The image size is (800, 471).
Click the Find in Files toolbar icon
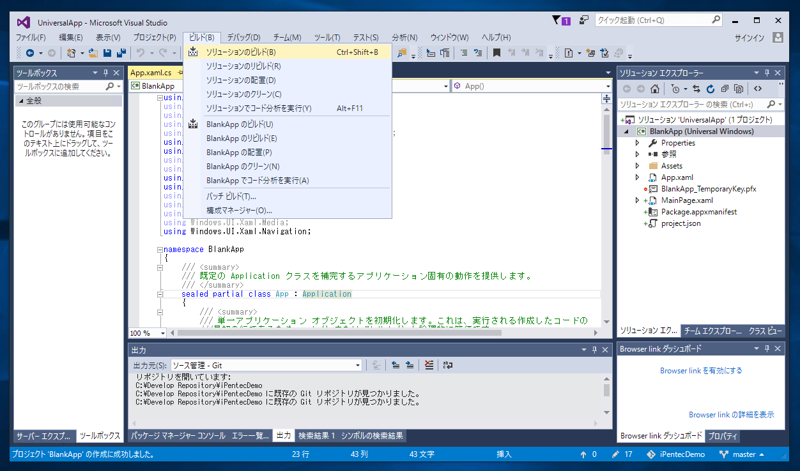click(x=402, y=53)
